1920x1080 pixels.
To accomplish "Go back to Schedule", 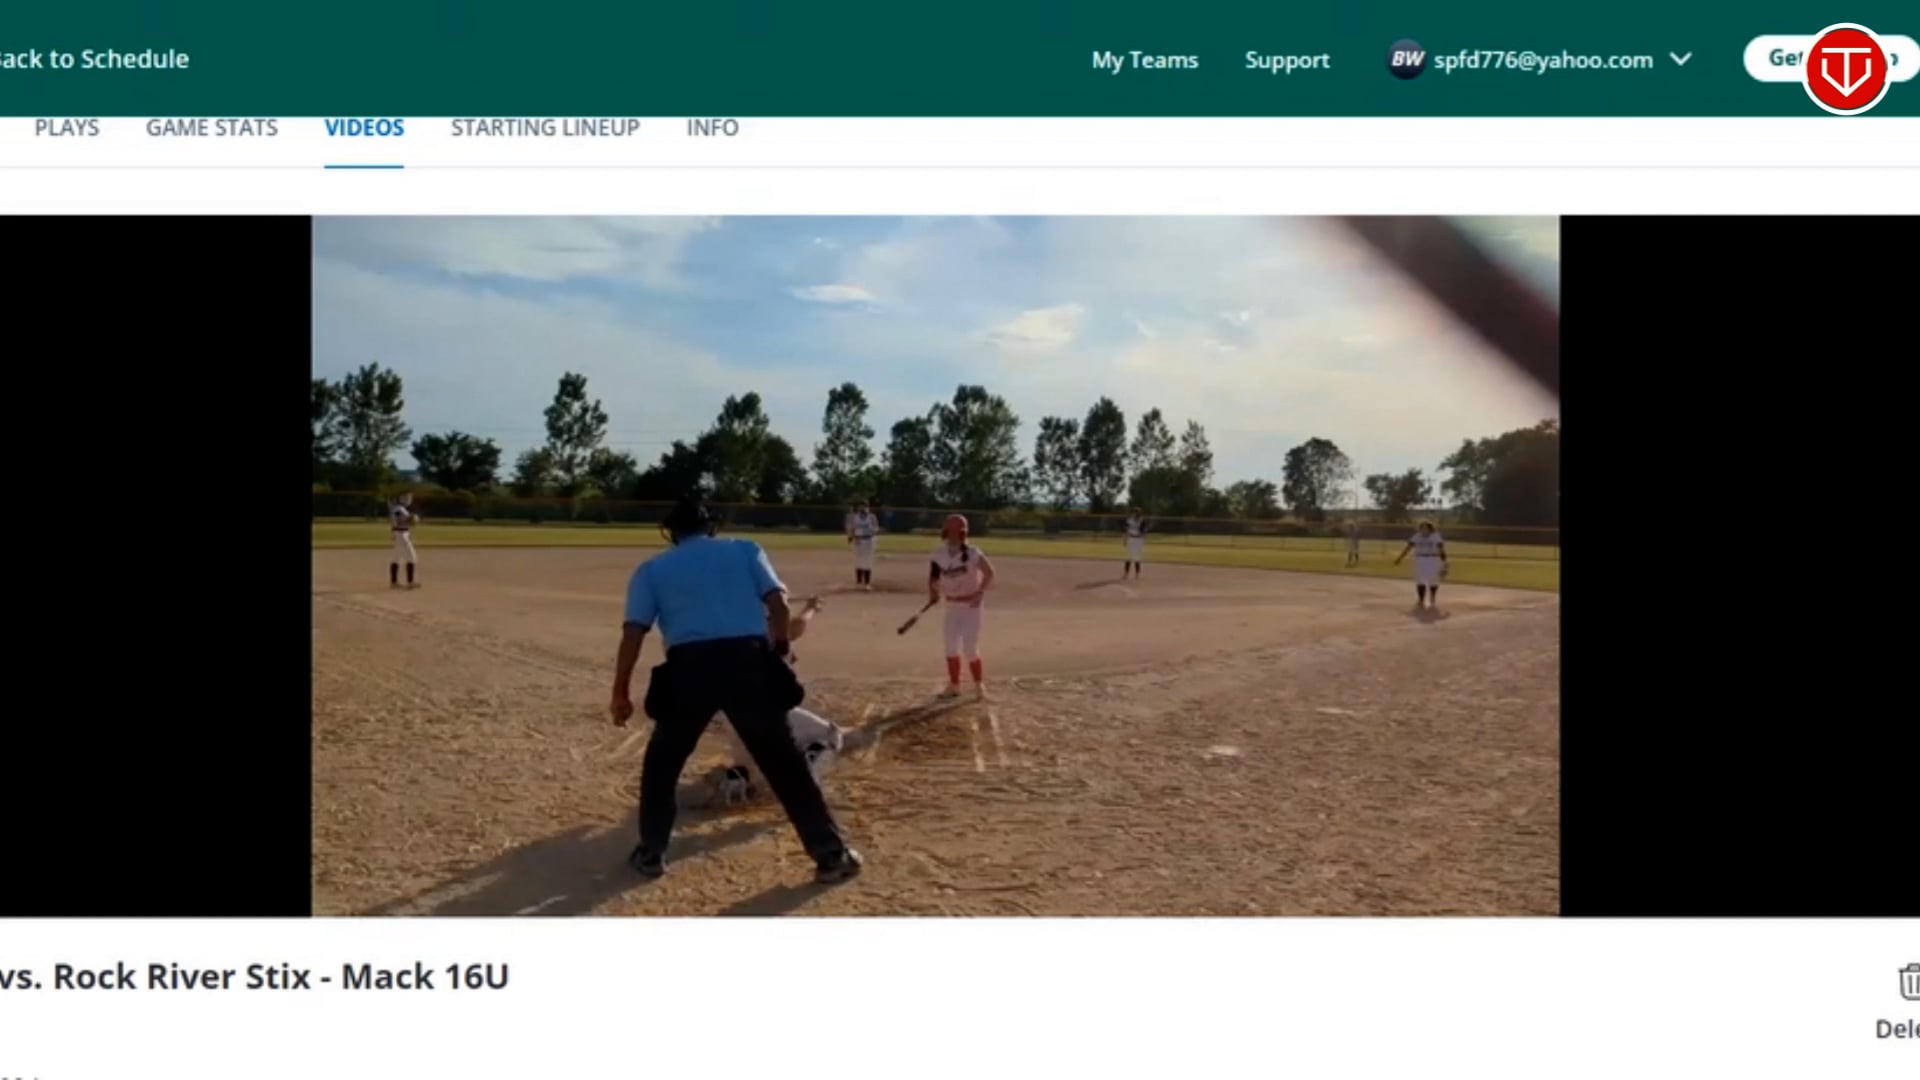I will 94,59.
